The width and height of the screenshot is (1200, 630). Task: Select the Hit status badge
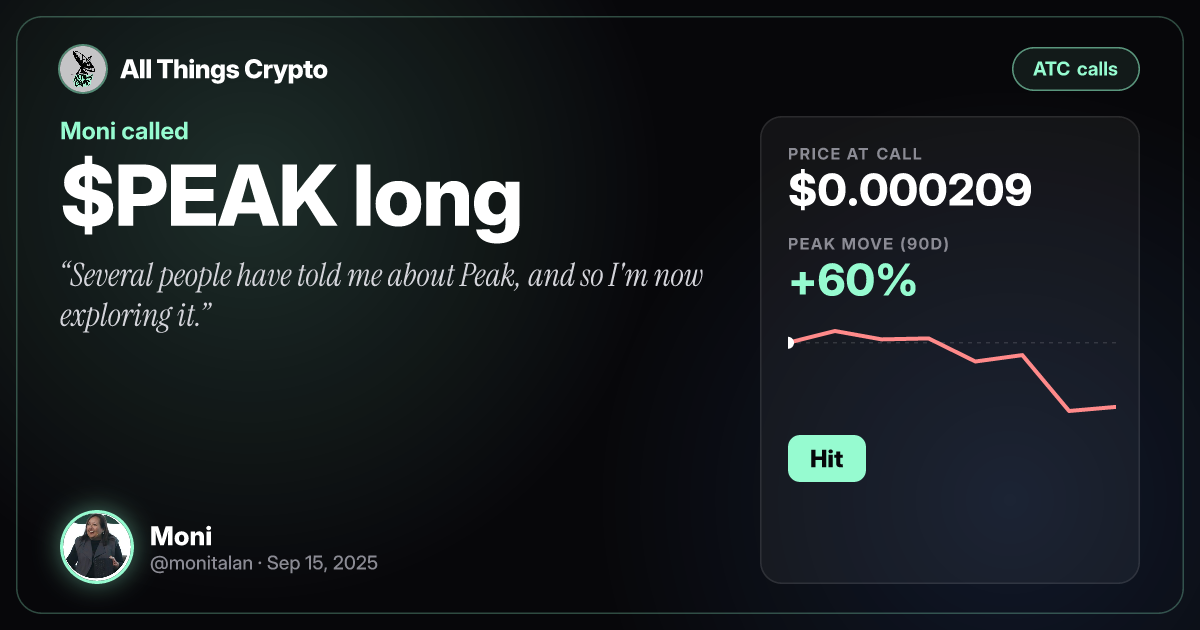[827, 459]
